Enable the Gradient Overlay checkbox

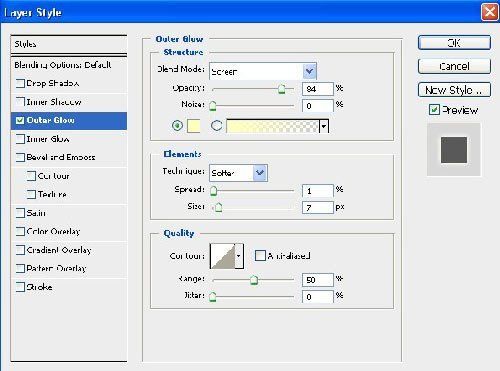coord(20,250)
